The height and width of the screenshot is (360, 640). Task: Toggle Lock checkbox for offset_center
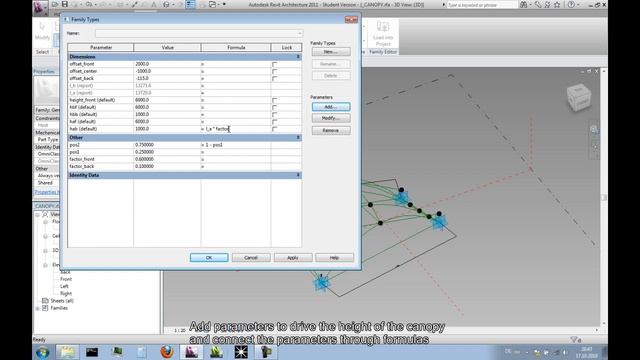[274, 71]
